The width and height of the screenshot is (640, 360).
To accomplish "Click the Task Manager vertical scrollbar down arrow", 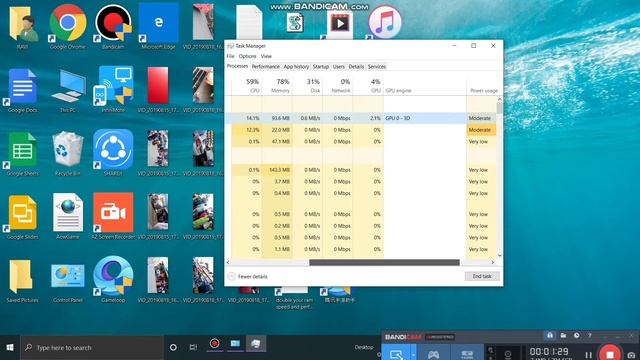I will point(500,256).
